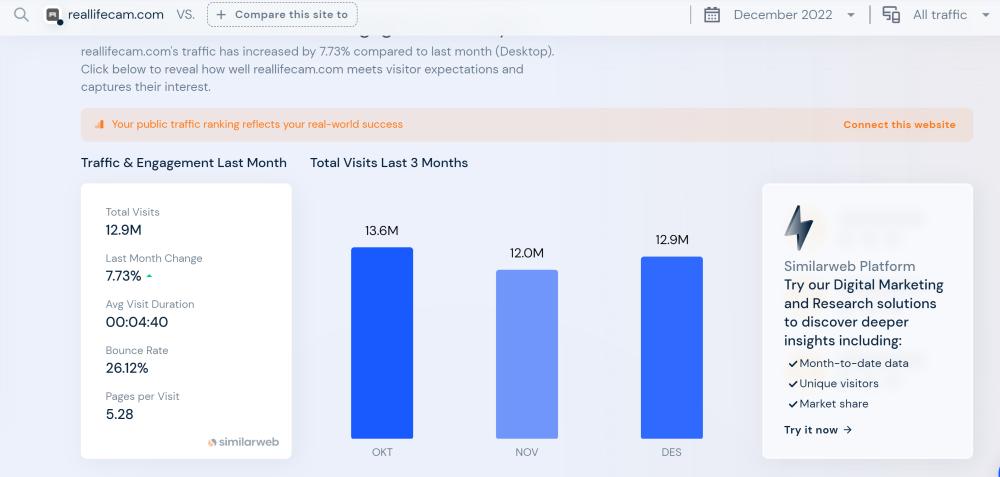Image resolution: width=1000 pixels, height=477 pixels.
Task: Click the orange bar-chart icon in banner
Action: [99, 125]
